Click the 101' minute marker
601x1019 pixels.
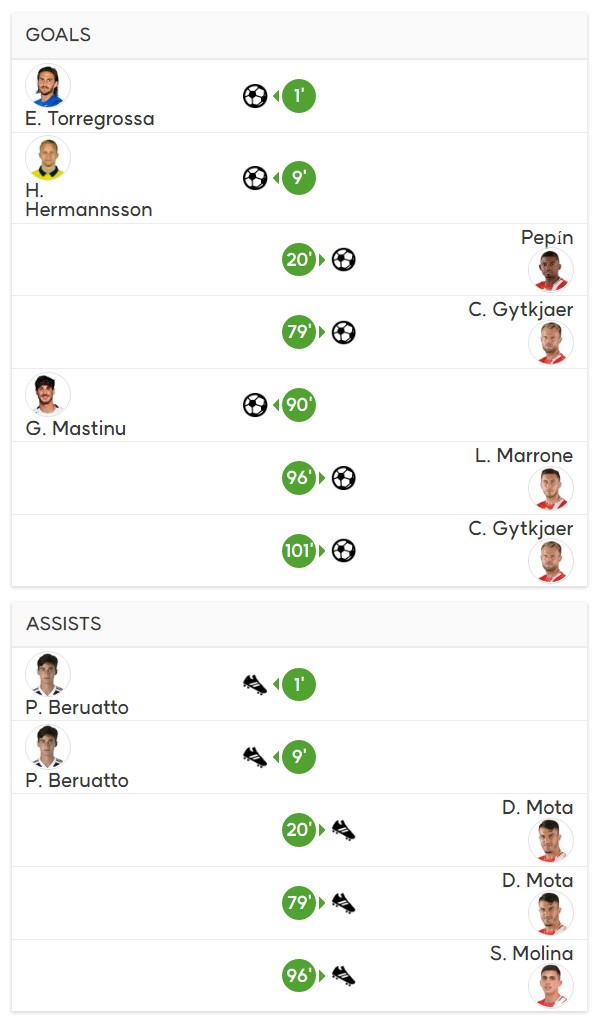click(299, 551)
